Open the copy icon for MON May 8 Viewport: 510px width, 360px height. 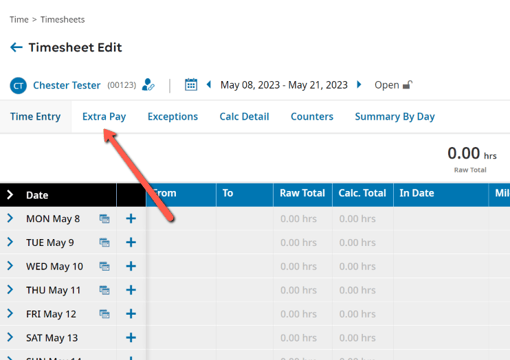[x=104, y=219]
